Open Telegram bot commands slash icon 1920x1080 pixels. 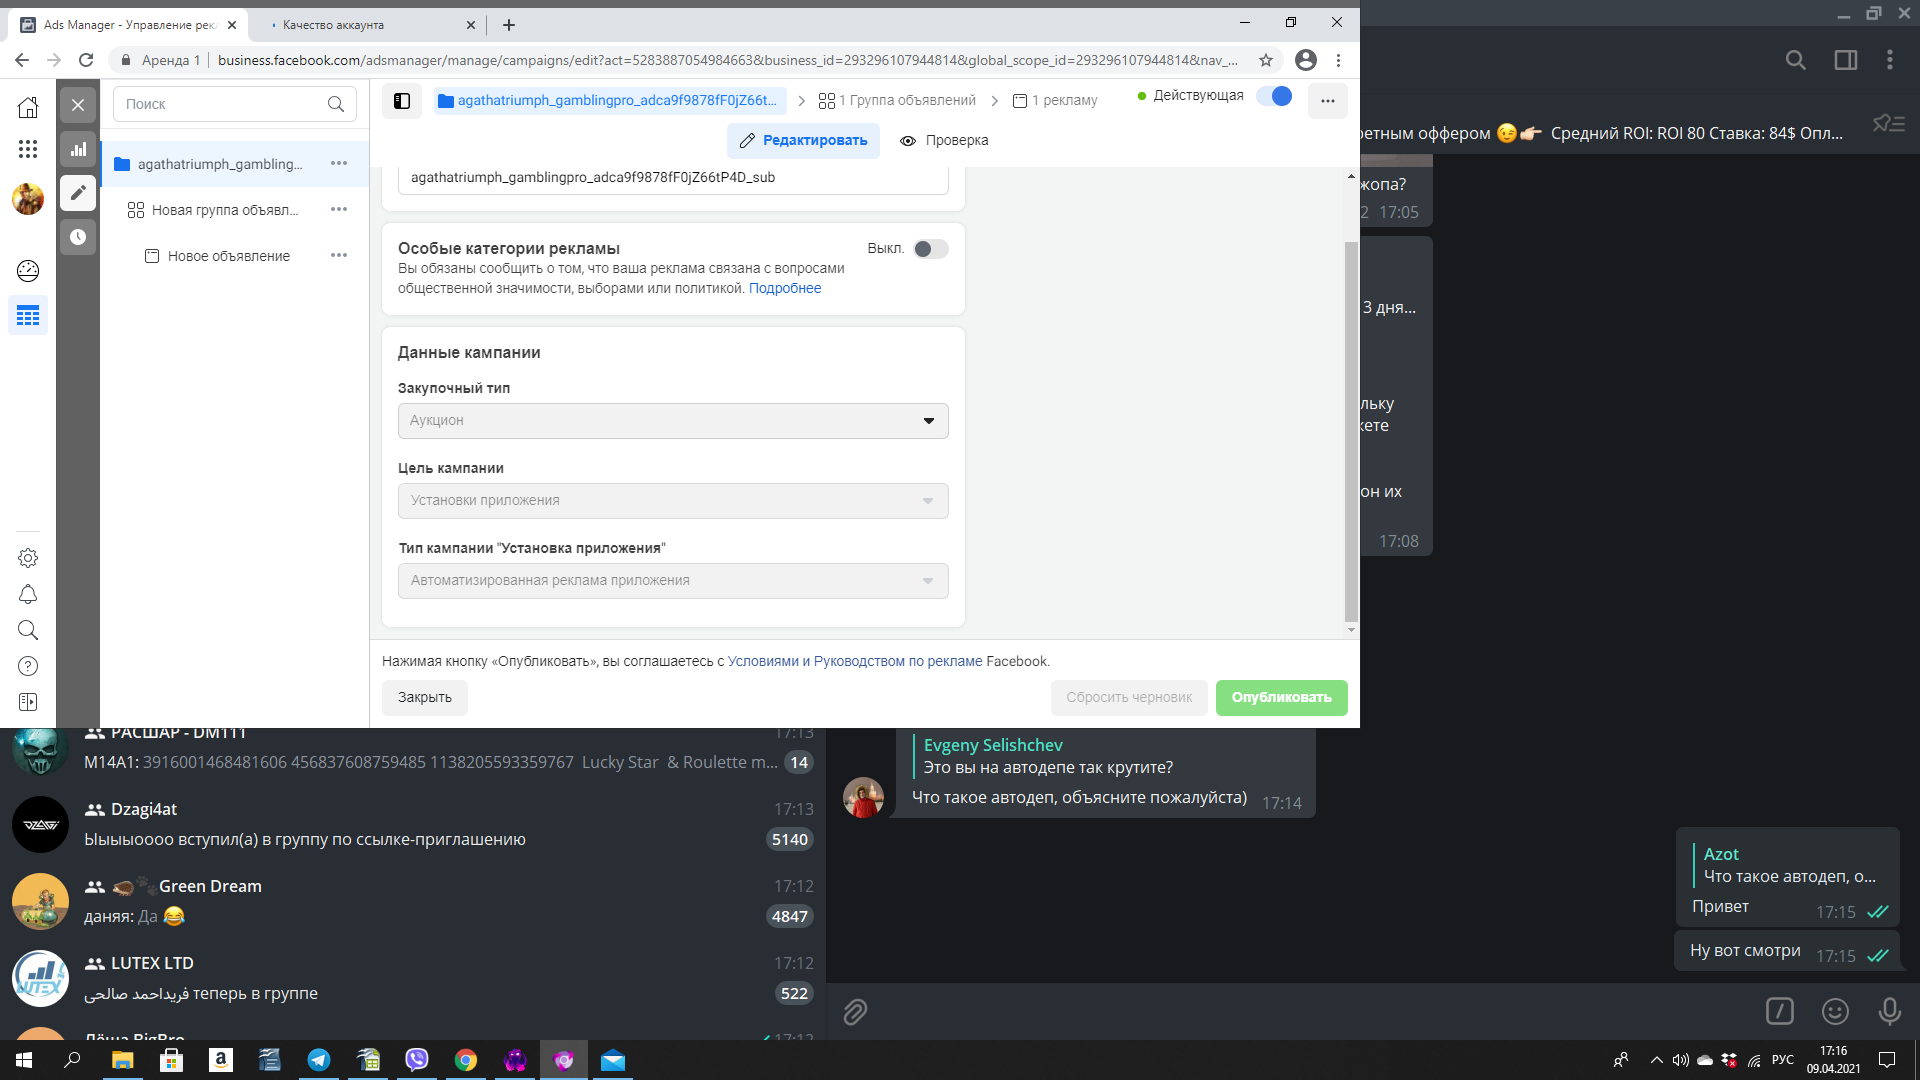[1780, 1011]
